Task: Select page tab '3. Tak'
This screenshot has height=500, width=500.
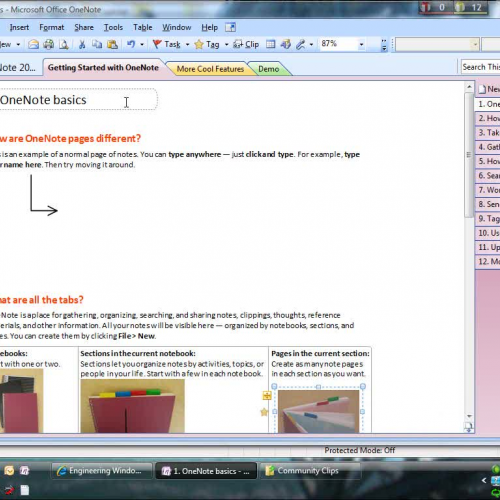Action: click(488, 133)
